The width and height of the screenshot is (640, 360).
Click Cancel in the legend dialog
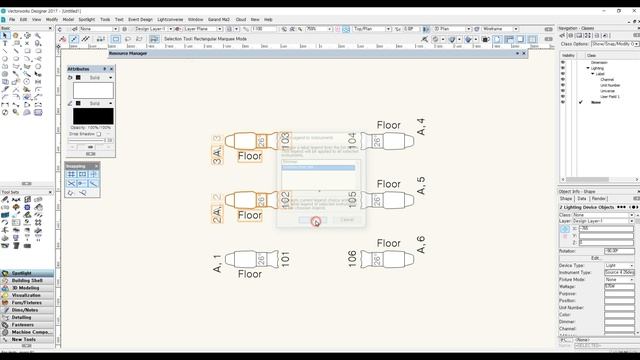click(x=347, y=220)
